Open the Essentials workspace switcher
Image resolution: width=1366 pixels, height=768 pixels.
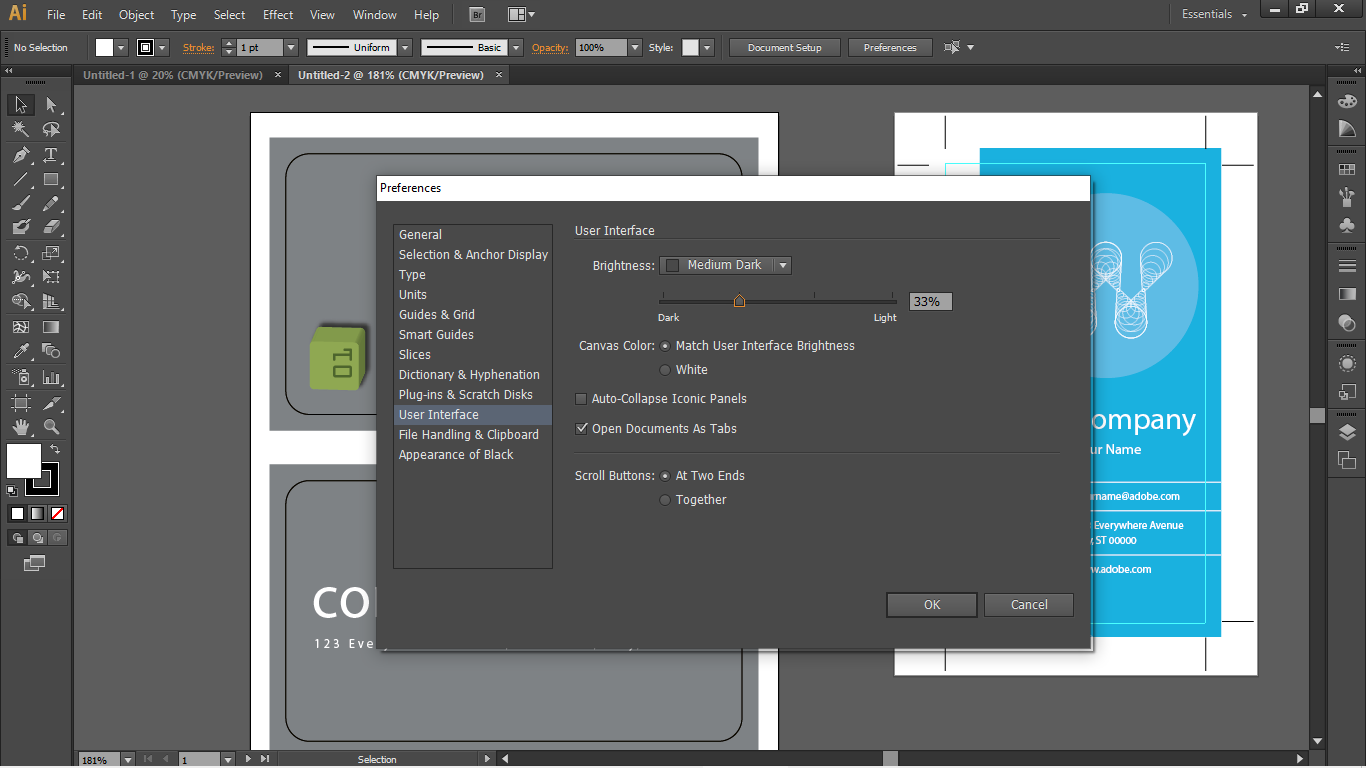[1214, 15]
